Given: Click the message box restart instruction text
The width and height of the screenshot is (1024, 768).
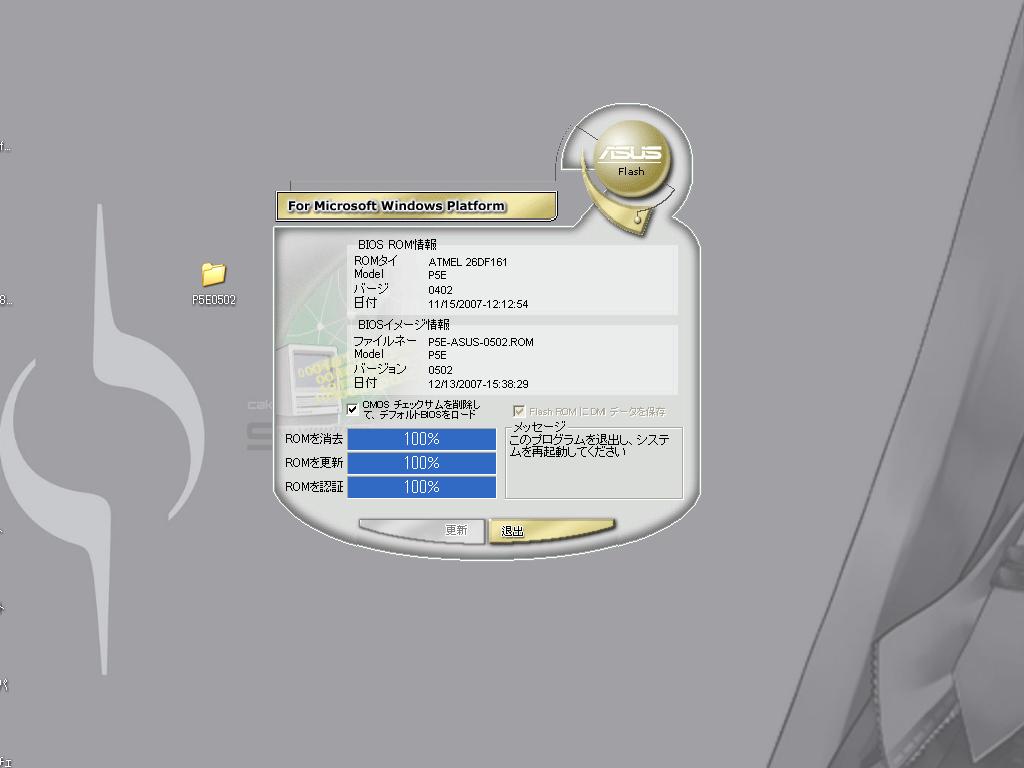Looking at the screenshot, I should pos(589,445).
